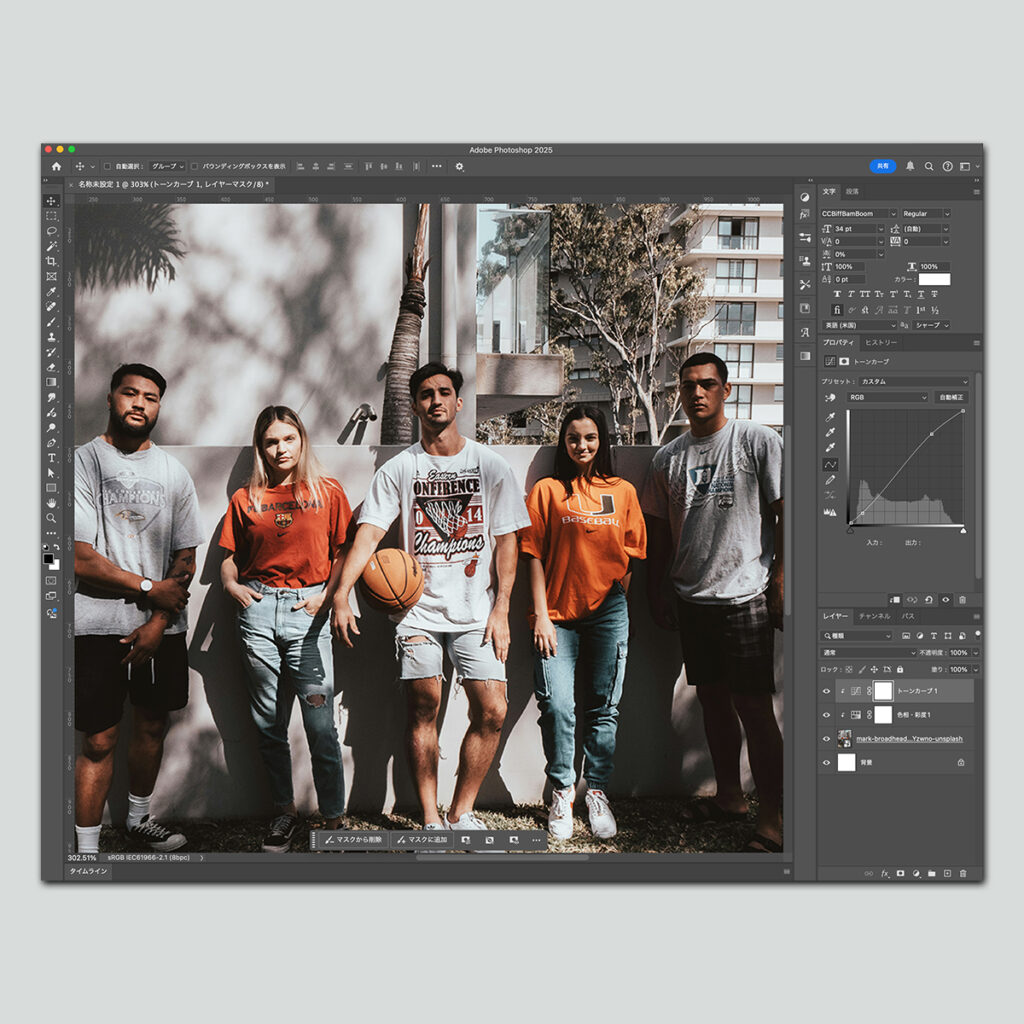Select the Dodge tool
This screenshot has width=1024, height=1024.
(x=51, y=428)
